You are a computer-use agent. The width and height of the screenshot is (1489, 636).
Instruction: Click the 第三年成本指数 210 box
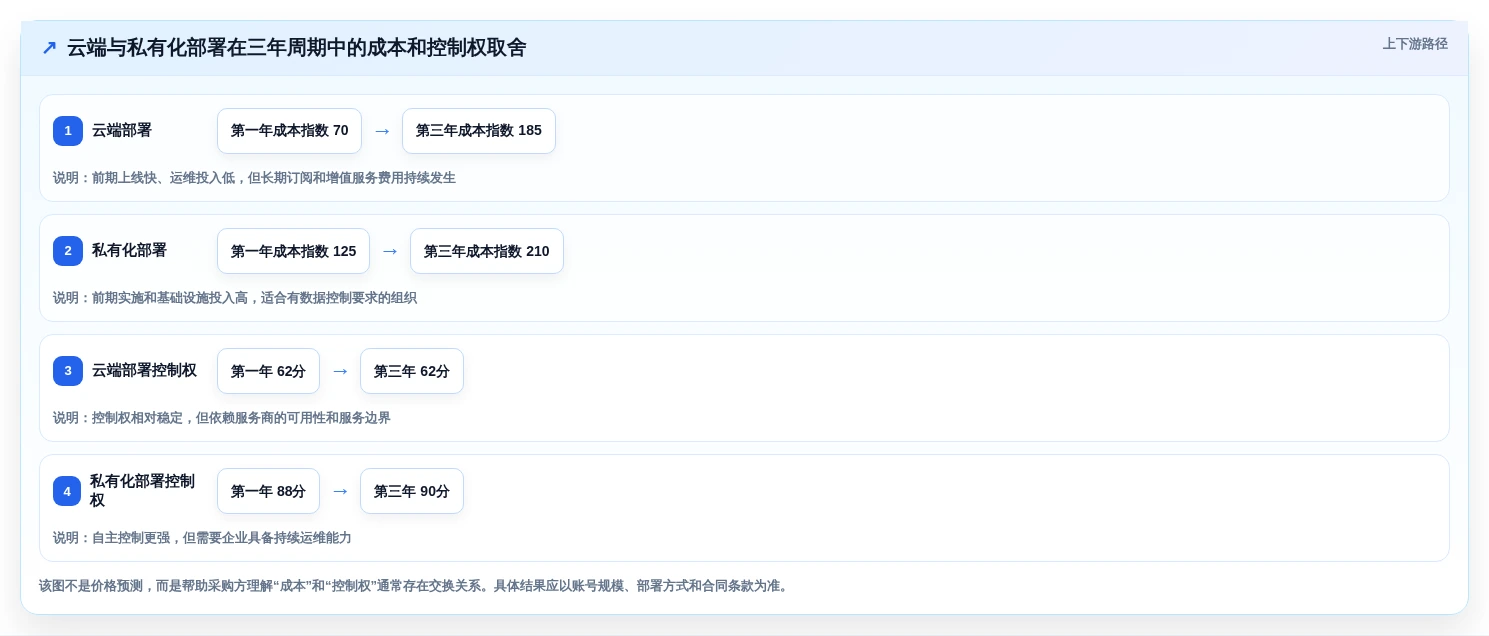pyautogui.click(x=487, y=251)
